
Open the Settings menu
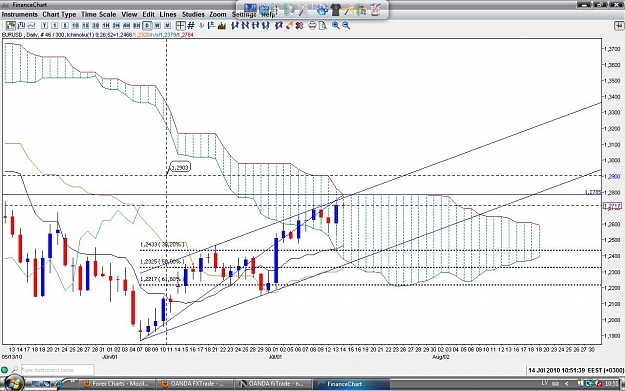click(x=244, y=14)
